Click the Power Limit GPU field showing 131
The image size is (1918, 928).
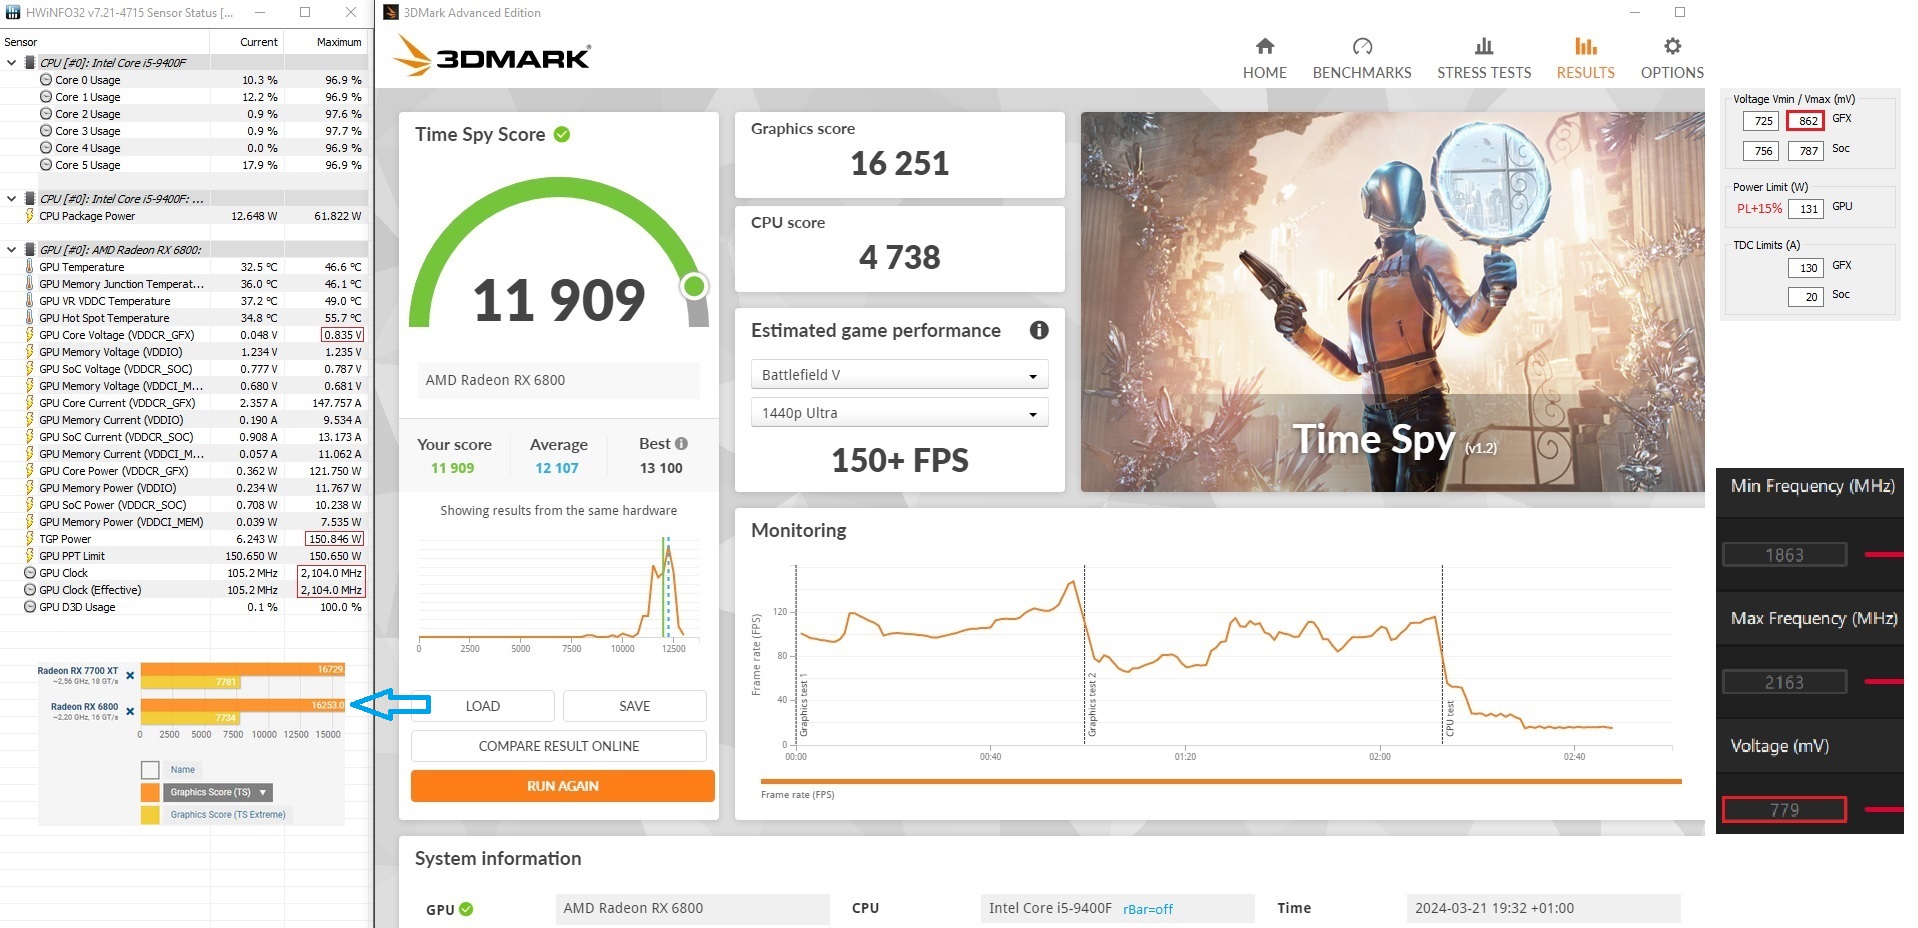coord(1805,209)
